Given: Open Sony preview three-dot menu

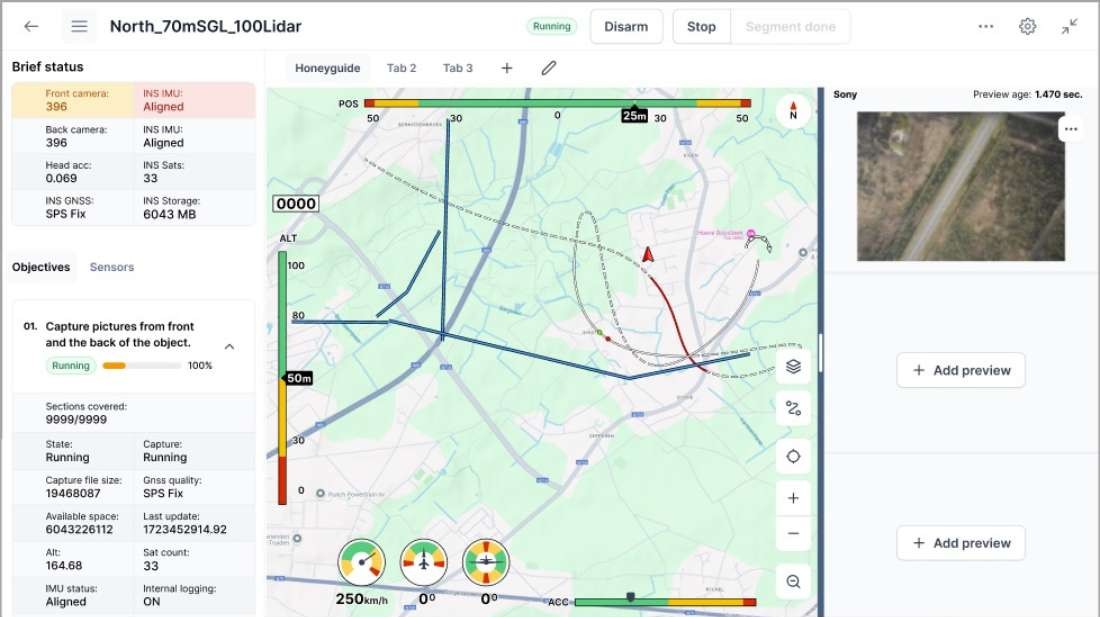Looking at the screenshot, I should tap(1071, 129).
